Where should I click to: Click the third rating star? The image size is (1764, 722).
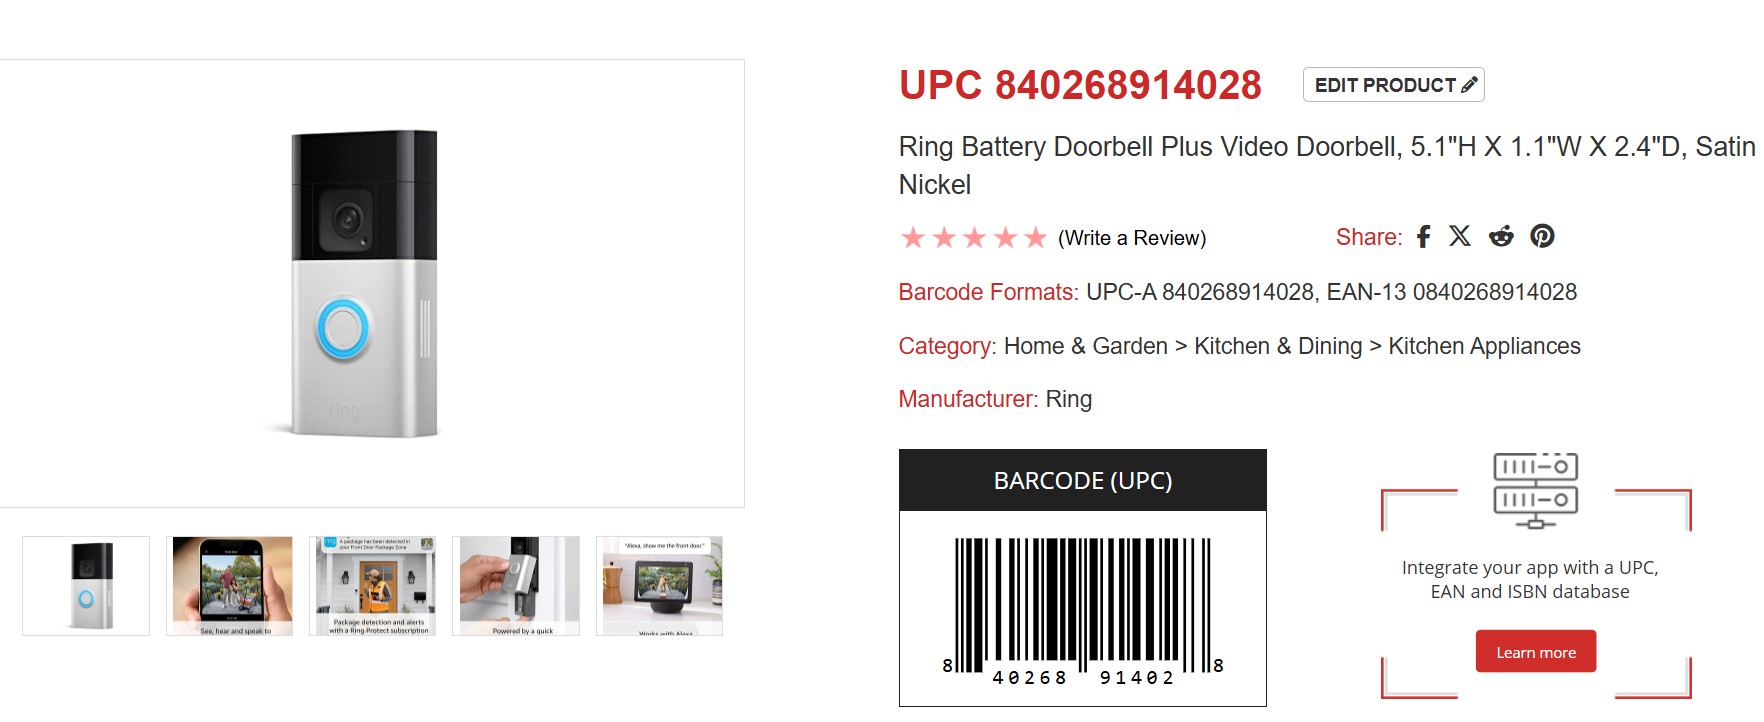[974, 238]
